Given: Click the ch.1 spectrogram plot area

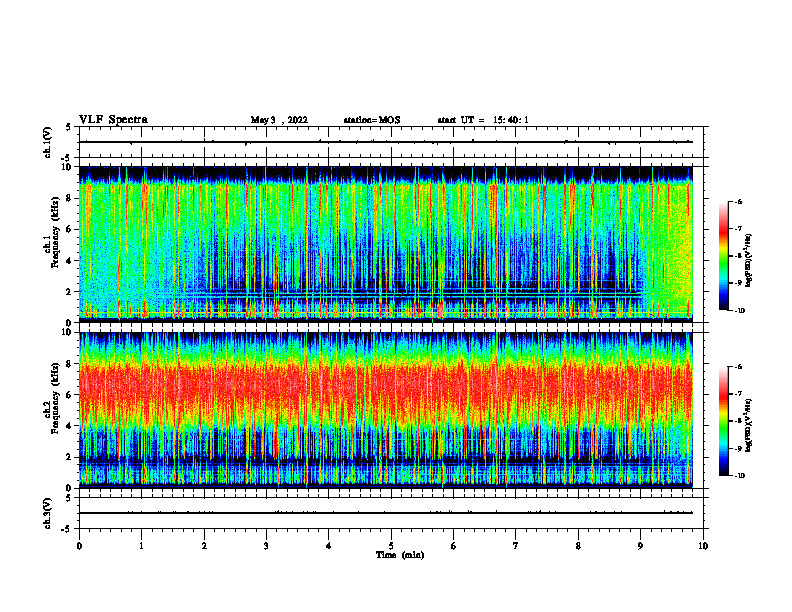Looking at the screenshot, I should pyautogui.click(x=386, y=244).
